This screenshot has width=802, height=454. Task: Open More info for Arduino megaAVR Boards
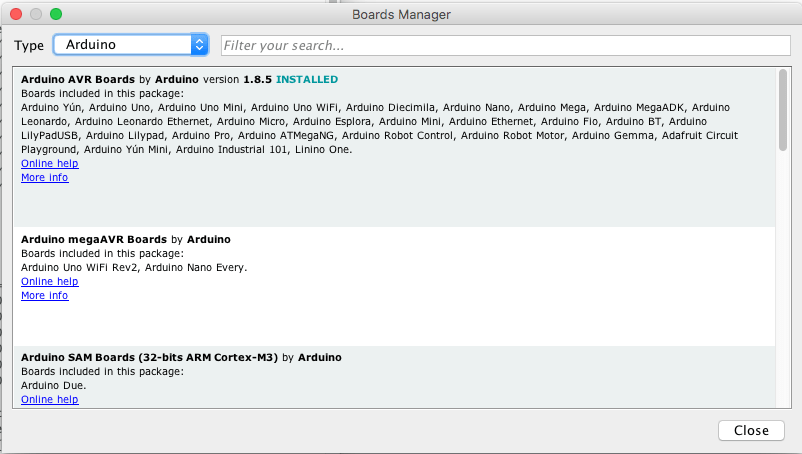pos(44,296)
